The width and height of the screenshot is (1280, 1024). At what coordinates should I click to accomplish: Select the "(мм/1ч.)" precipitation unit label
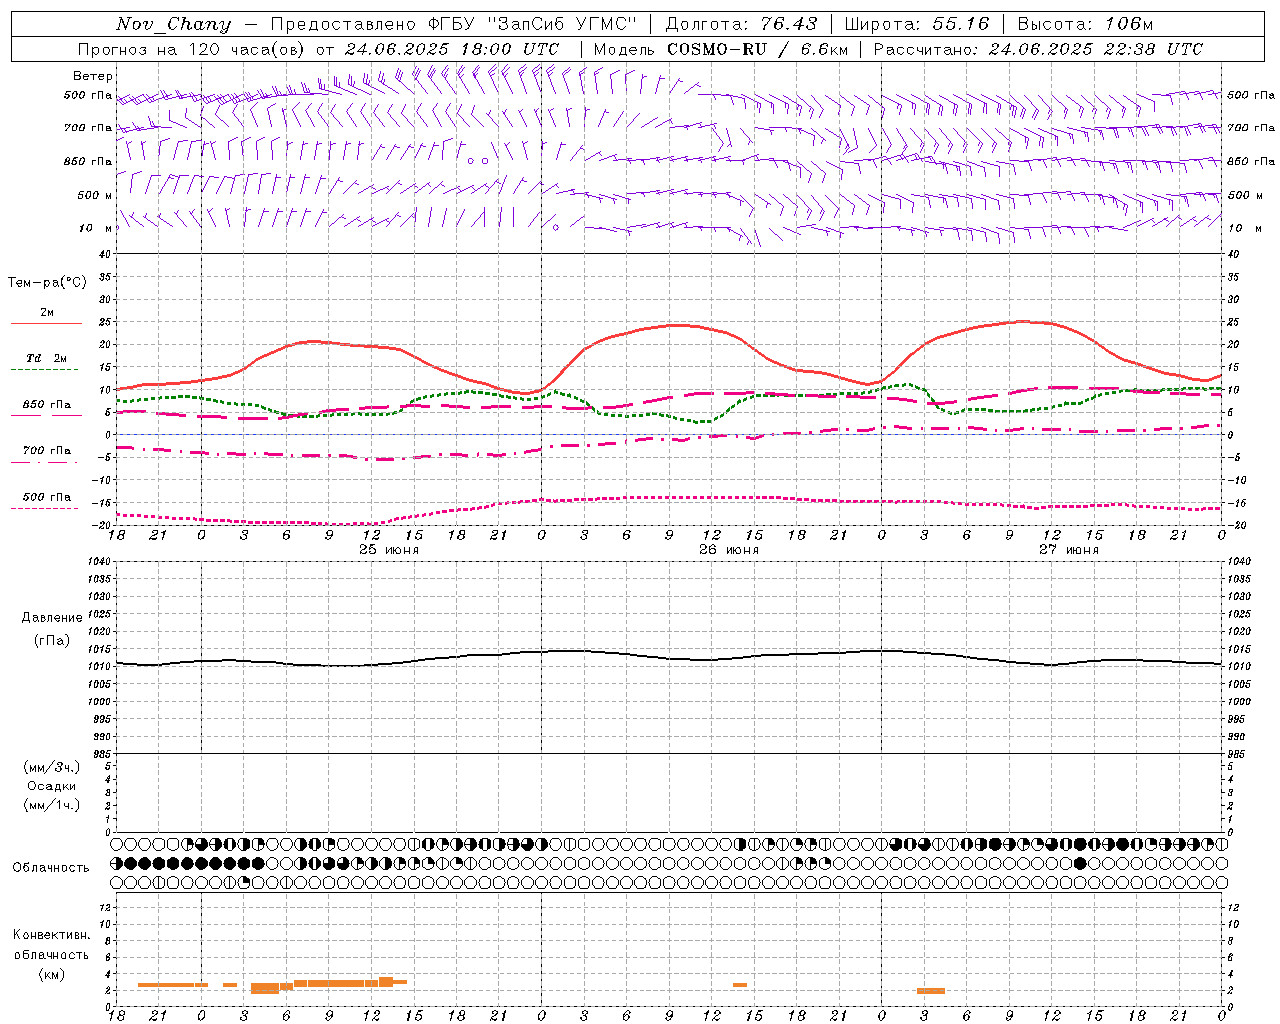click(x=52, y=805)
